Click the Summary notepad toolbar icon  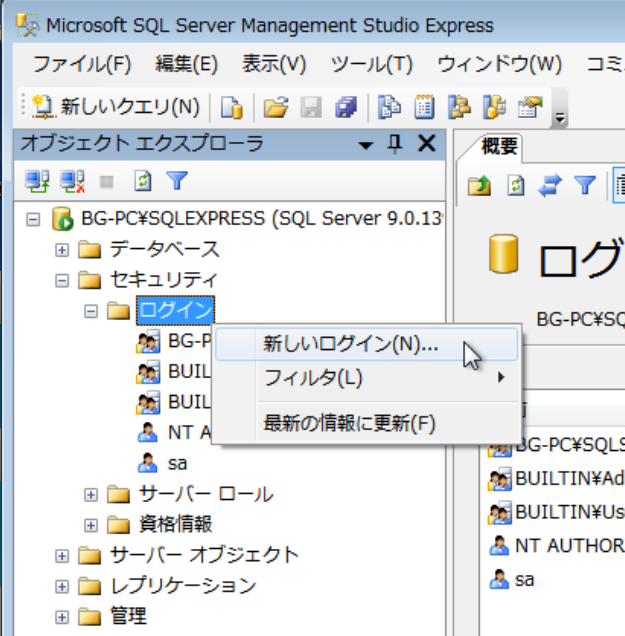click(424, 107)
